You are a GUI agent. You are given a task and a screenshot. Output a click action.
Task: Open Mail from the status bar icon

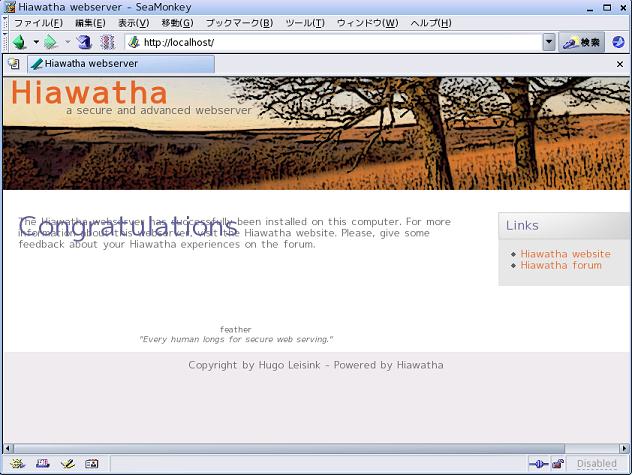click(x=42, y=464)
